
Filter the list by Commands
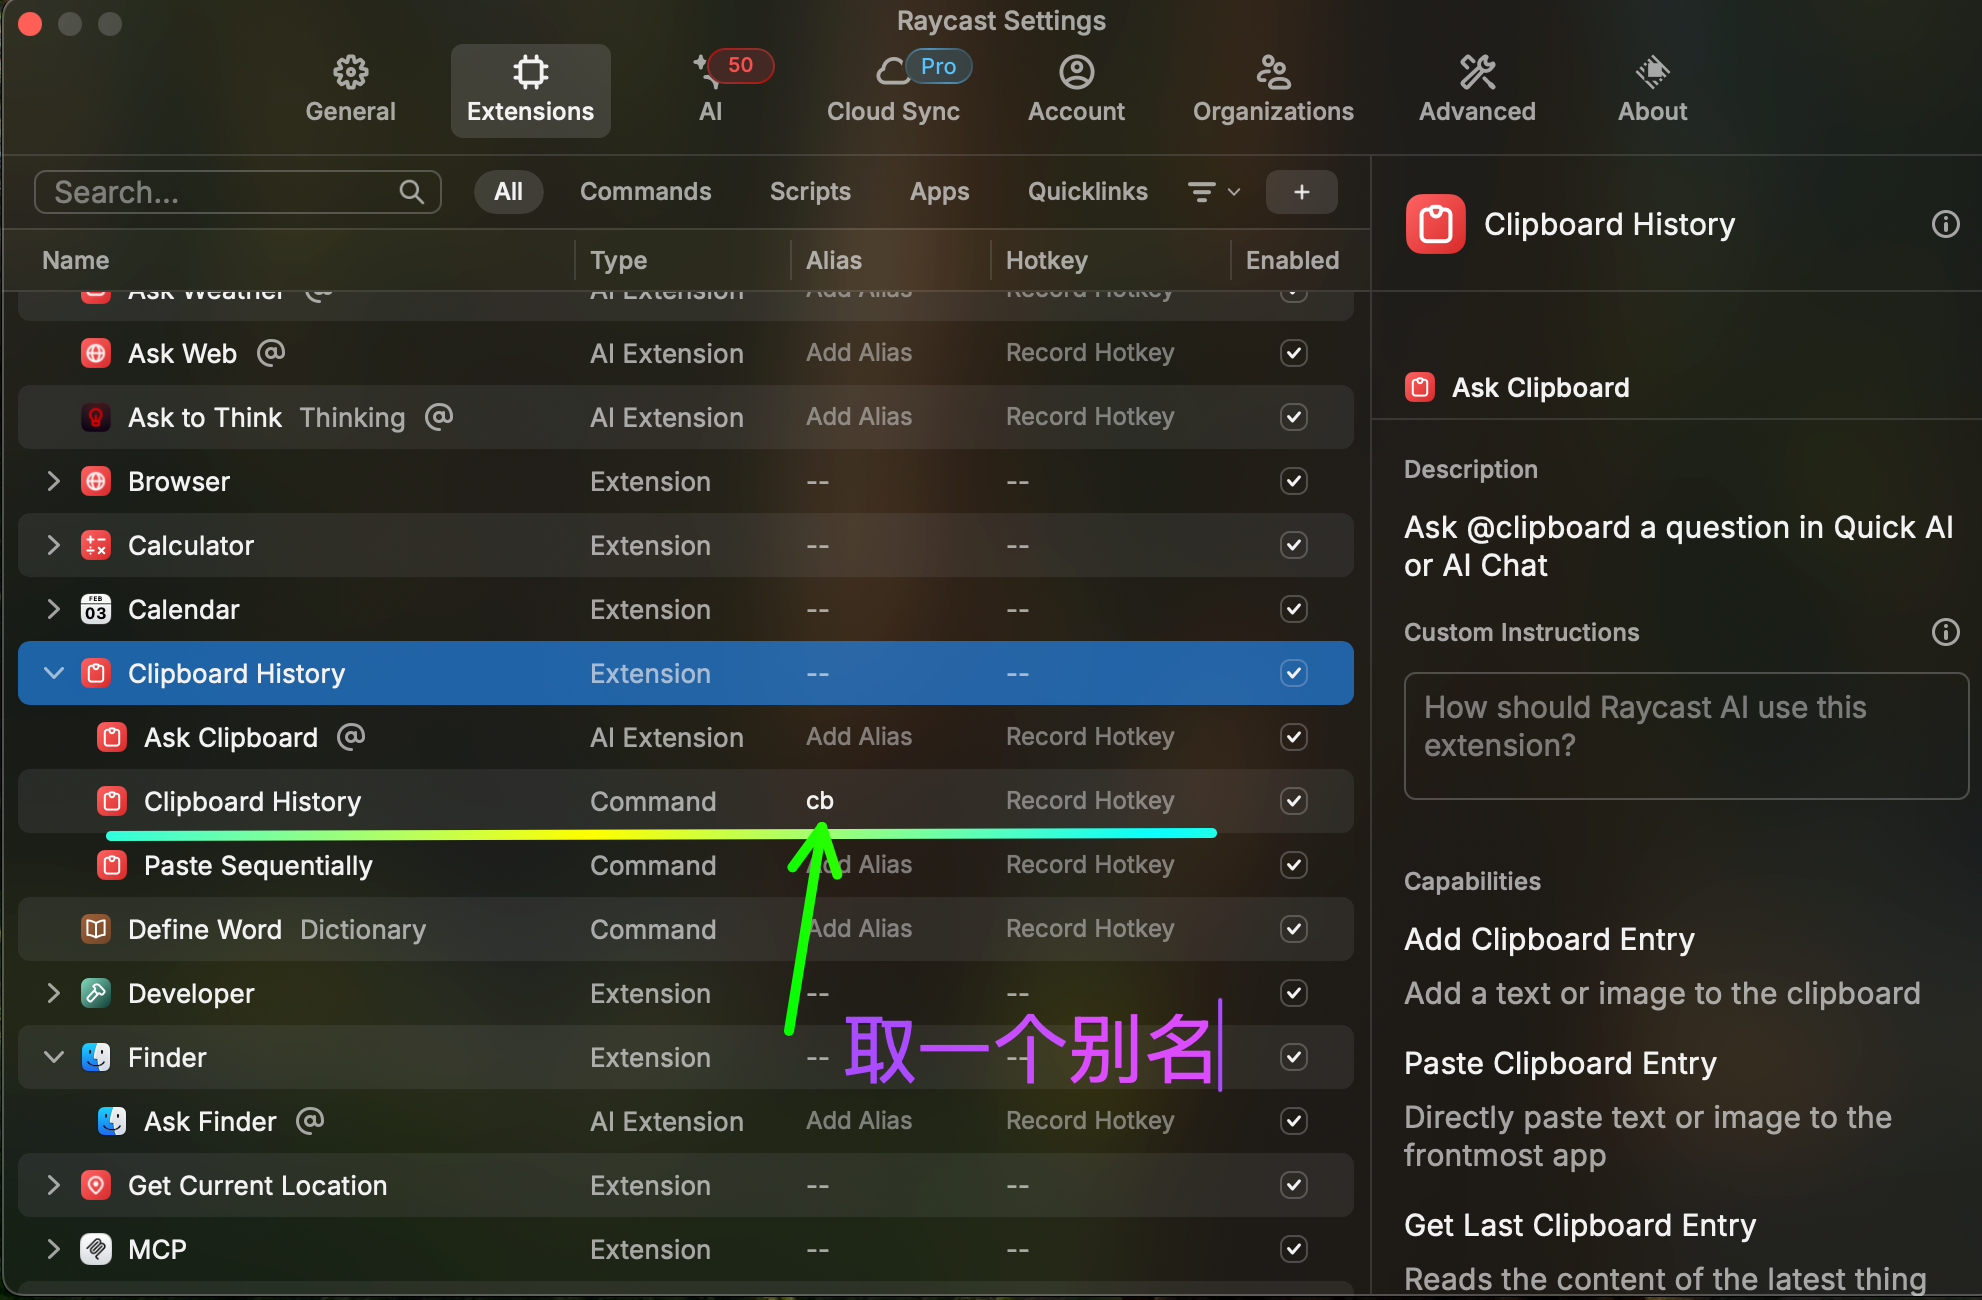click(x=645, y=192)
